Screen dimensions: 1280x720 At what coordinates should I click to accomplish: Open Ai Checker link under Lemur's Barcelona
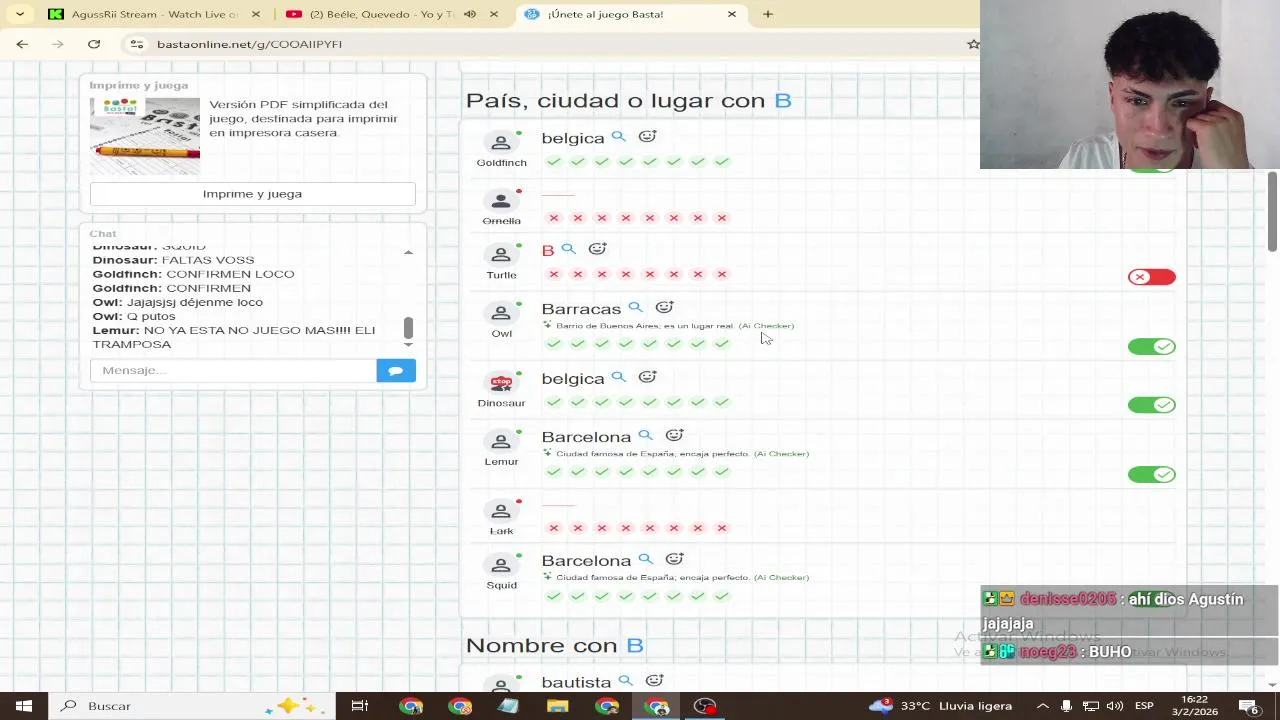781,454
